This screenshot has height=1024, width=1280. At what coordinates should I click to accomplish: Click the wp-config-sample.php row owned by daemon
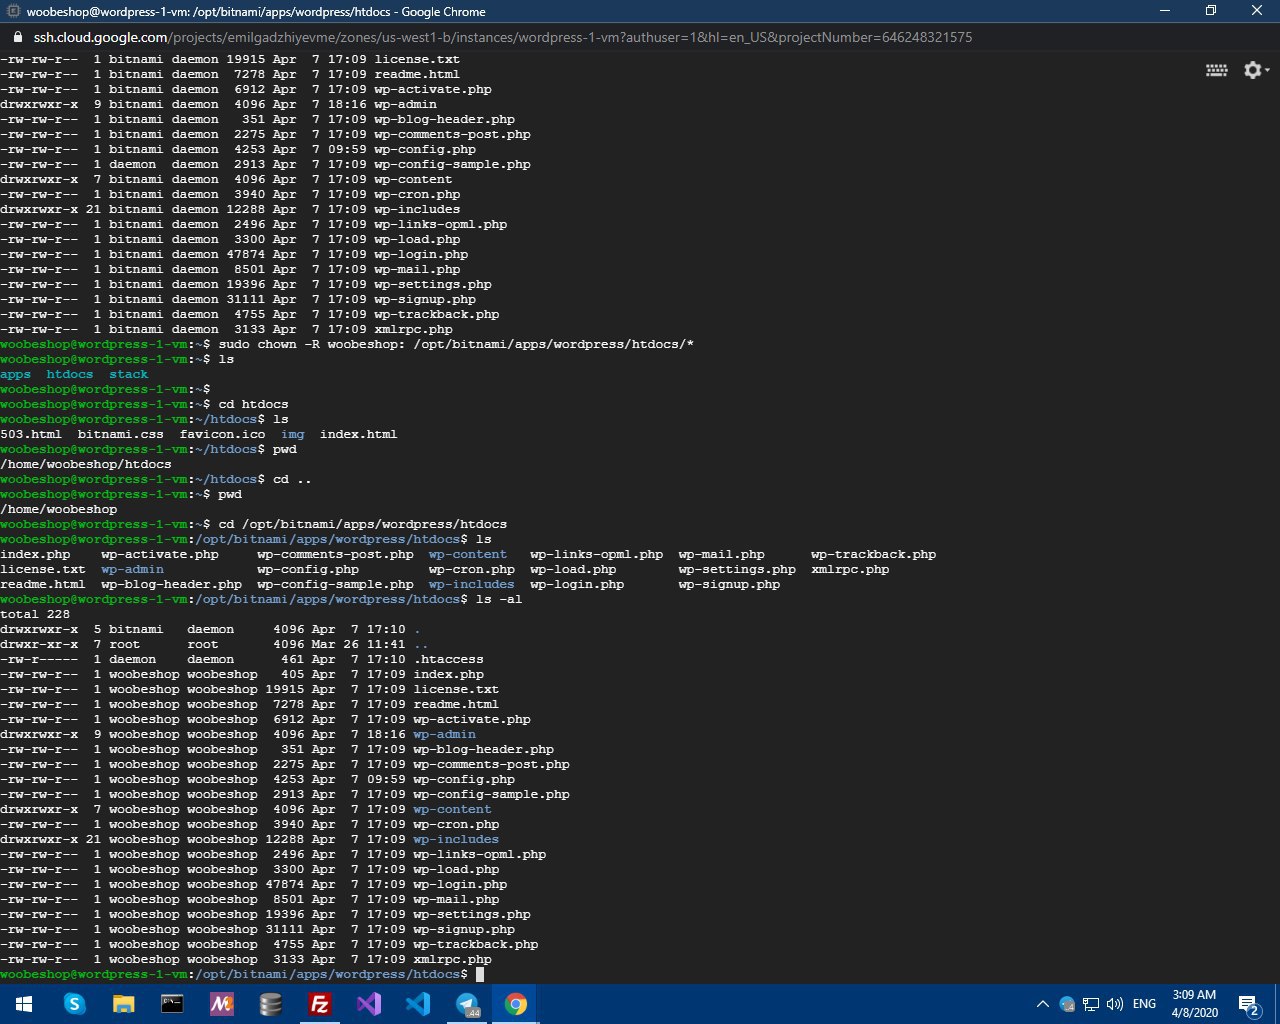tap(265, 164)
